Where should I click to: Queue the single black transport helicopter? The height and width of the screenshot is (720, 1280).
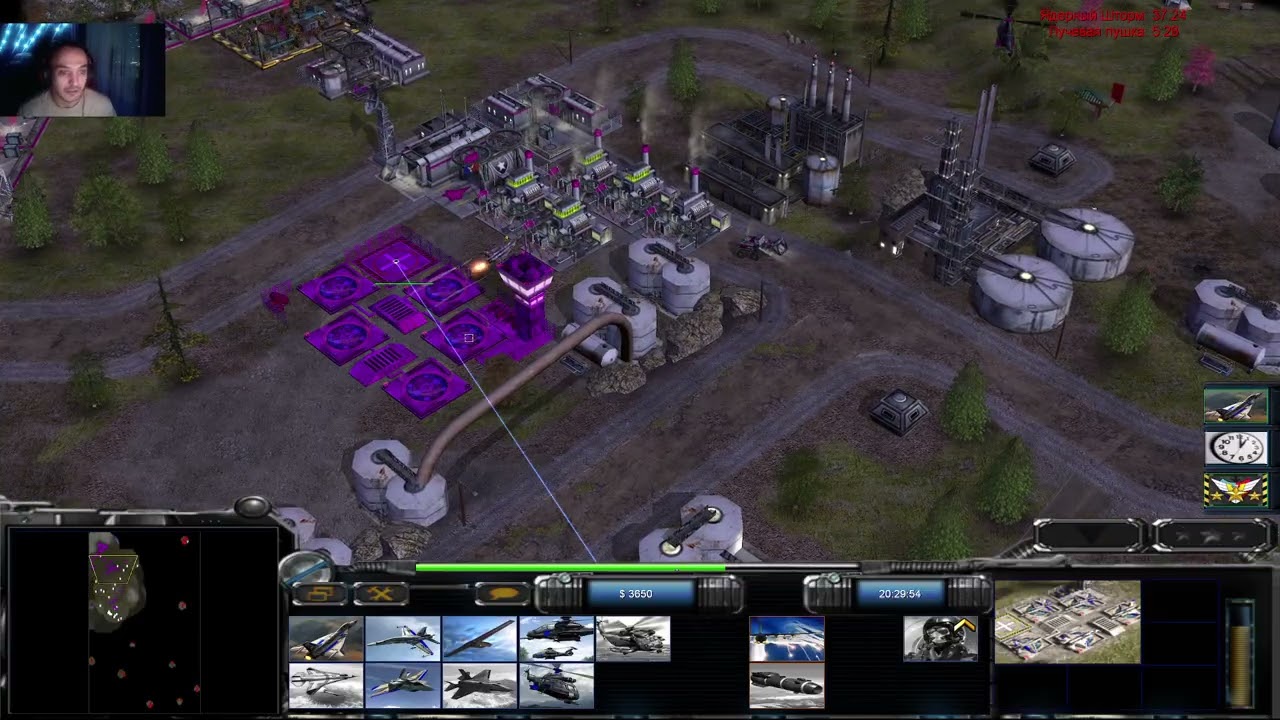click(x=556, y=686)
